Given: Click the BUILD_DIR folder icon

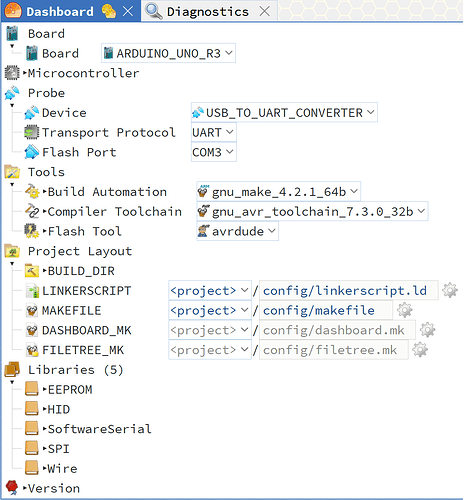Looking at the screenshot, I should 32,271.
